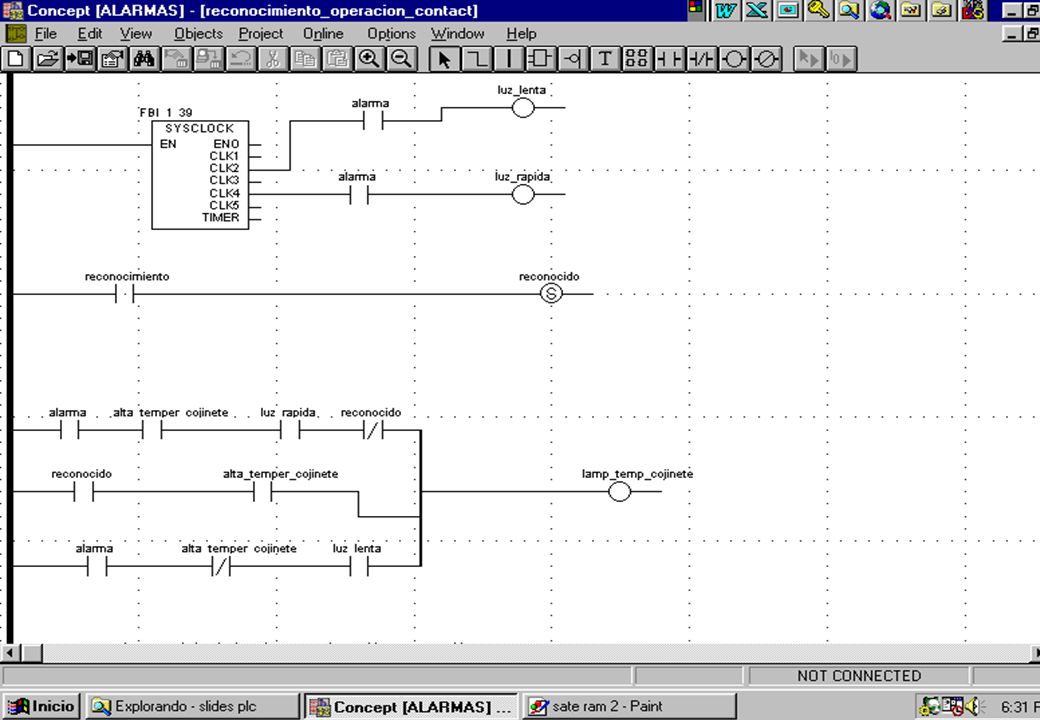Click the Open file folder icon
Viewport: 1040px width, 720px height.
[x=48, y=59]
